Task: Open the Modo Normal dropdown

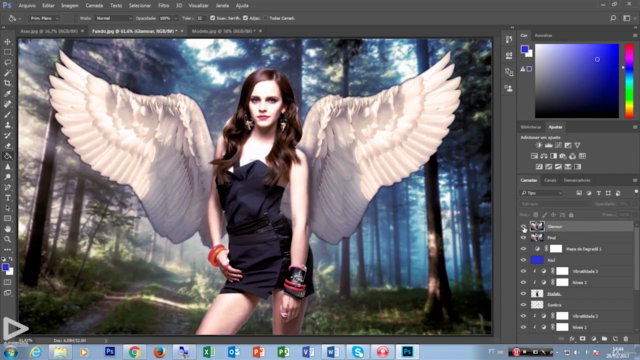Action: [113, 18]
